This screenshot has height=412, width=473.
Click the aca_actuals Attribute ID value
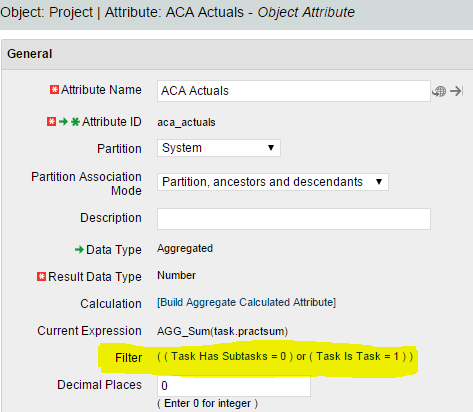tap(186, 122)
